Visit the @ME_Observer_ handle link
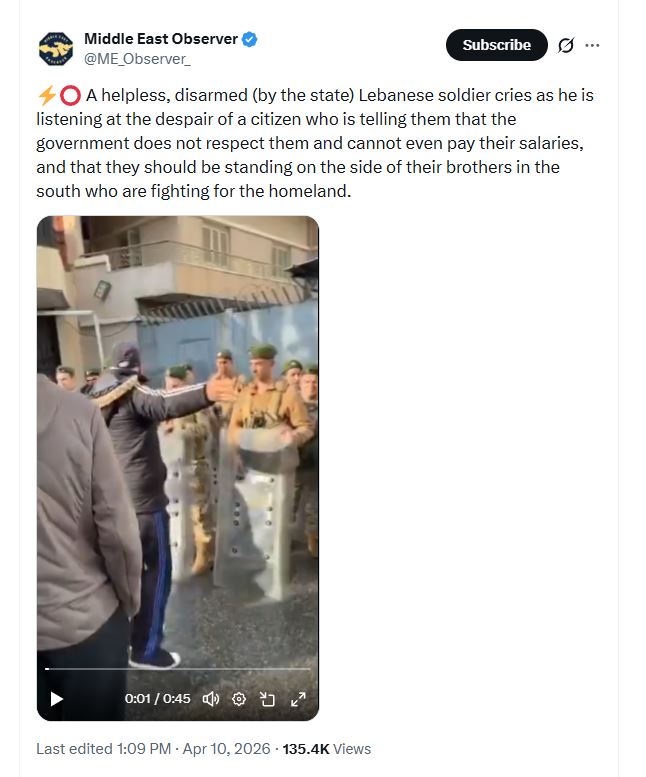The height and width of the screenshot is (777, 646). coord(137,59)
